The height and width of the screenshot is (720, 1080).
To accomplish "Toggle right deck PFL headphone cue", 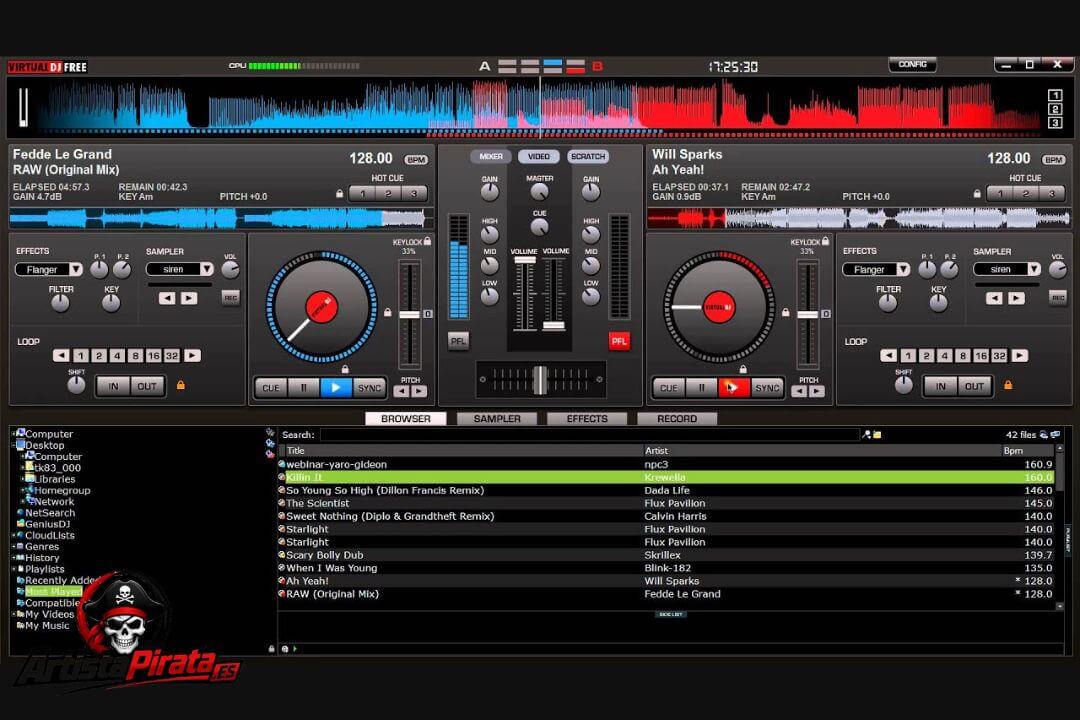I will click(619, 341).
